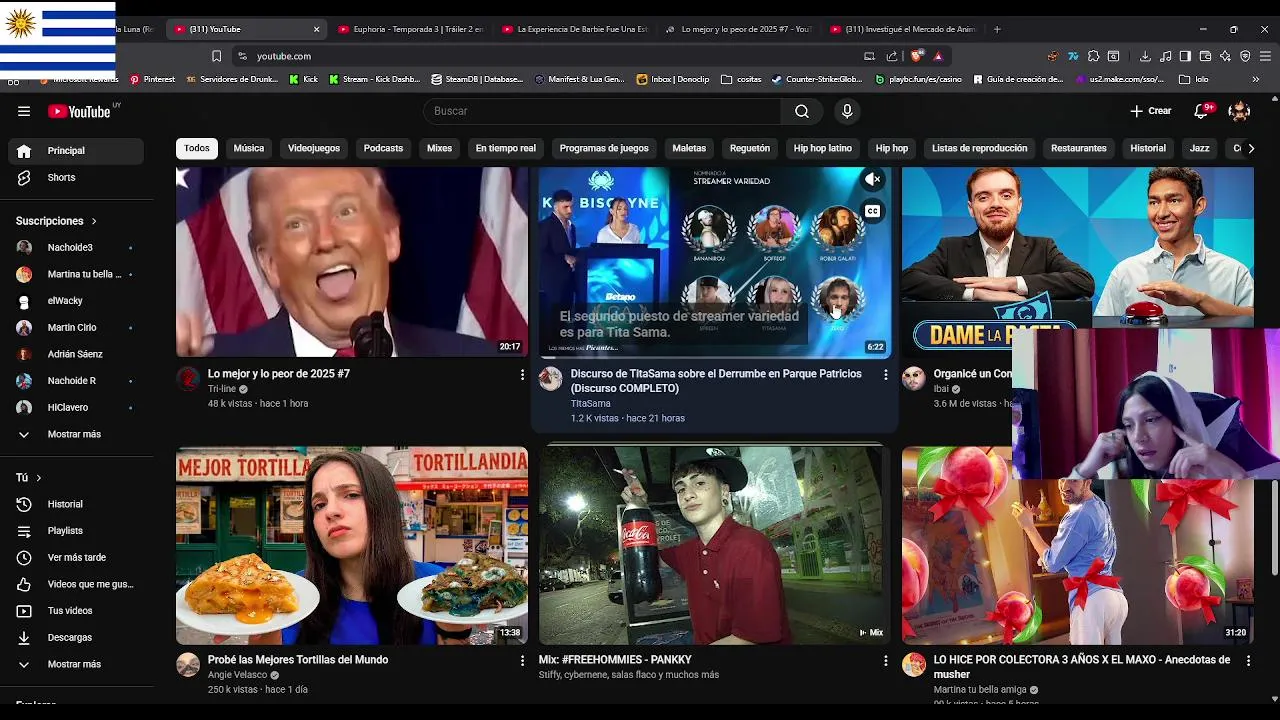The width and height of the screenshot is (1280, 720).
Task: Open options for LO HICE POR COLECTORA video
Action: 1248,661
